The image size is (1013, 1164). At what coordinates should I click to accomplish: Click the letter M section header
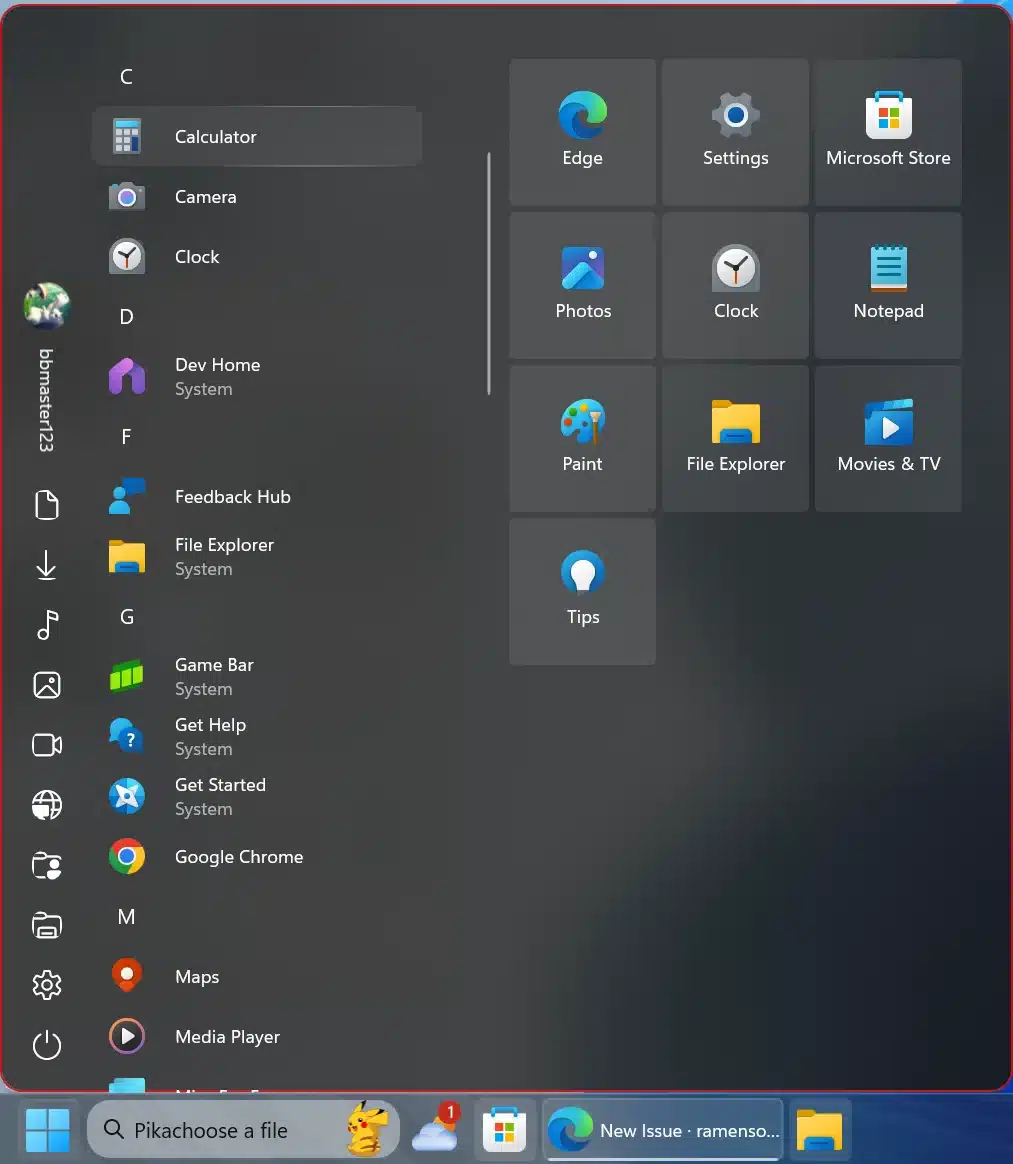(126, 917)
